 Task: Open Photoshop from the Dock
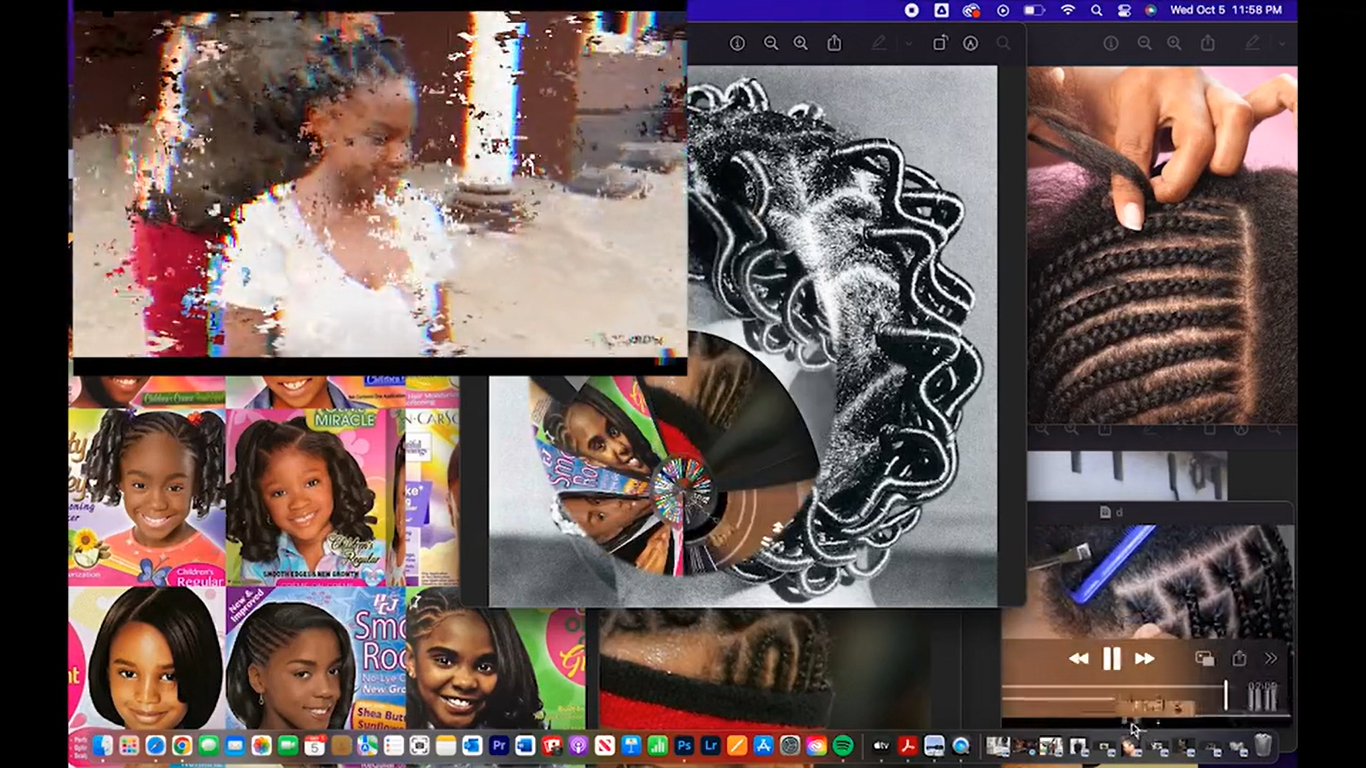tap(685, 746)
